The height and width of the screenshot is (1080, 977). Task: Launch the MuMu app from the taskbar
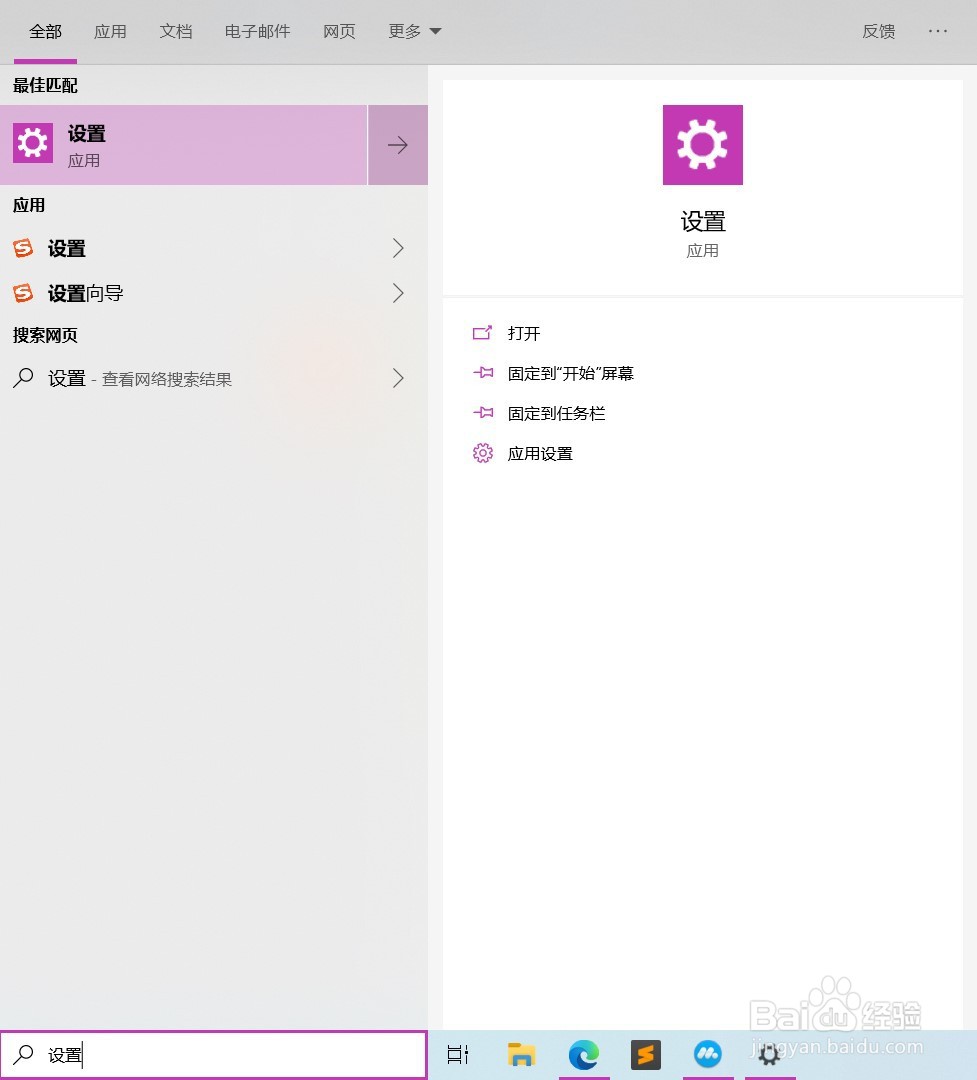pyautogui.click(x=707, y=1054)
